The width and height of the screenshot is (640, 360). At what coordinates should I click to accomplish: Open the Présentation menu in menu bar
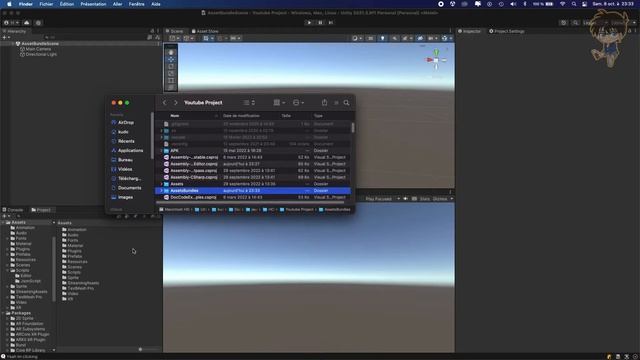(93, 4)
